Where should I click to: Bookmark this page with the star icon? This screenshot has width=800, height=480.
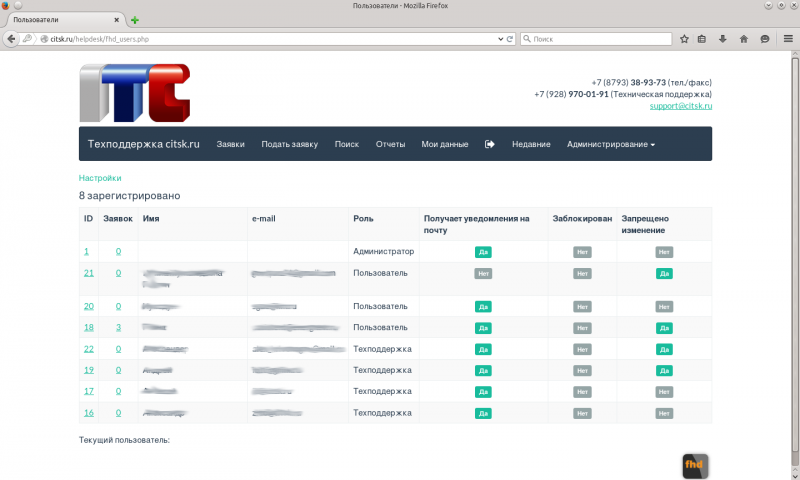click(x=684, y=39)
